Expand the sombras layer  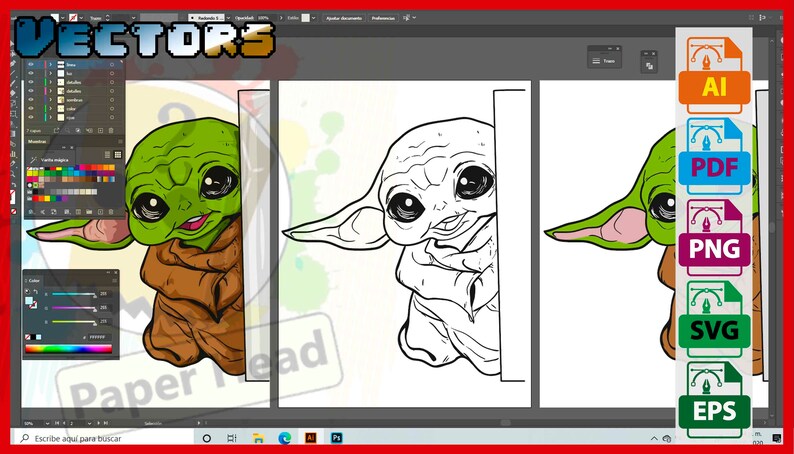[51, 100]
